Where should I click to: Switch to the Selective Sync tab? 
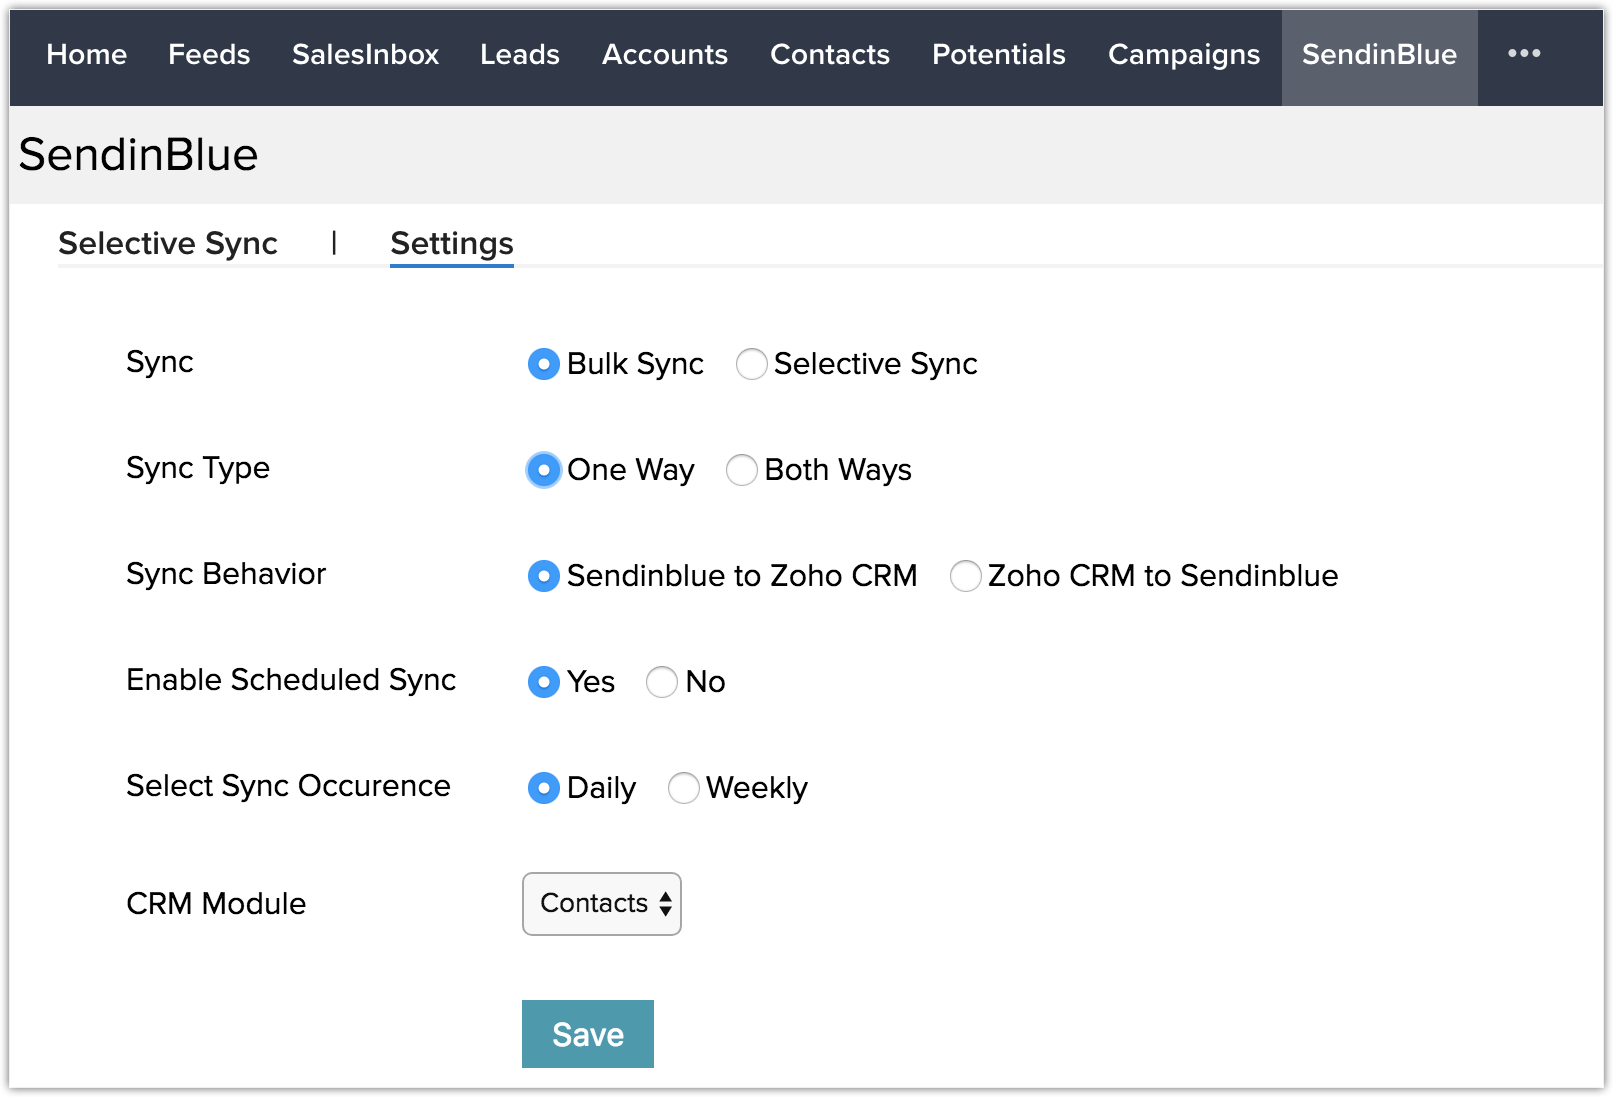coord(168,243)
